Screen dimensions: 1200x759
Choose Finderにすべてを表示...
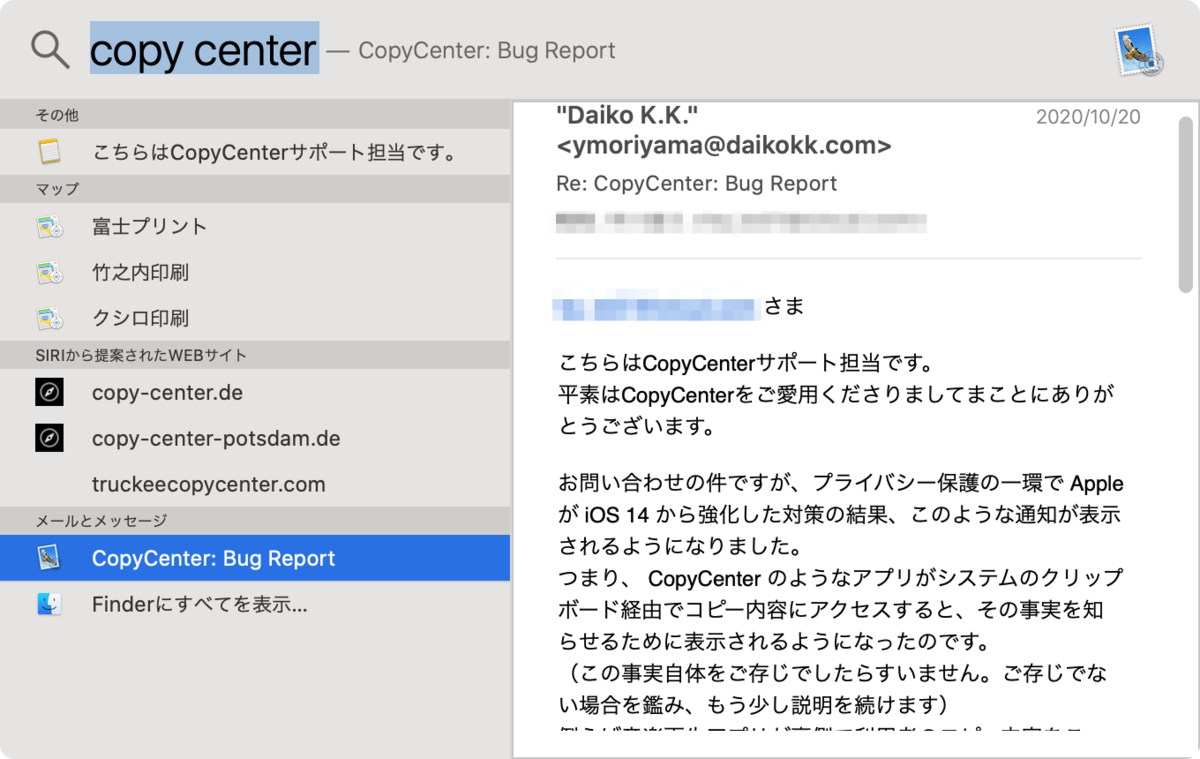(255, 604)
